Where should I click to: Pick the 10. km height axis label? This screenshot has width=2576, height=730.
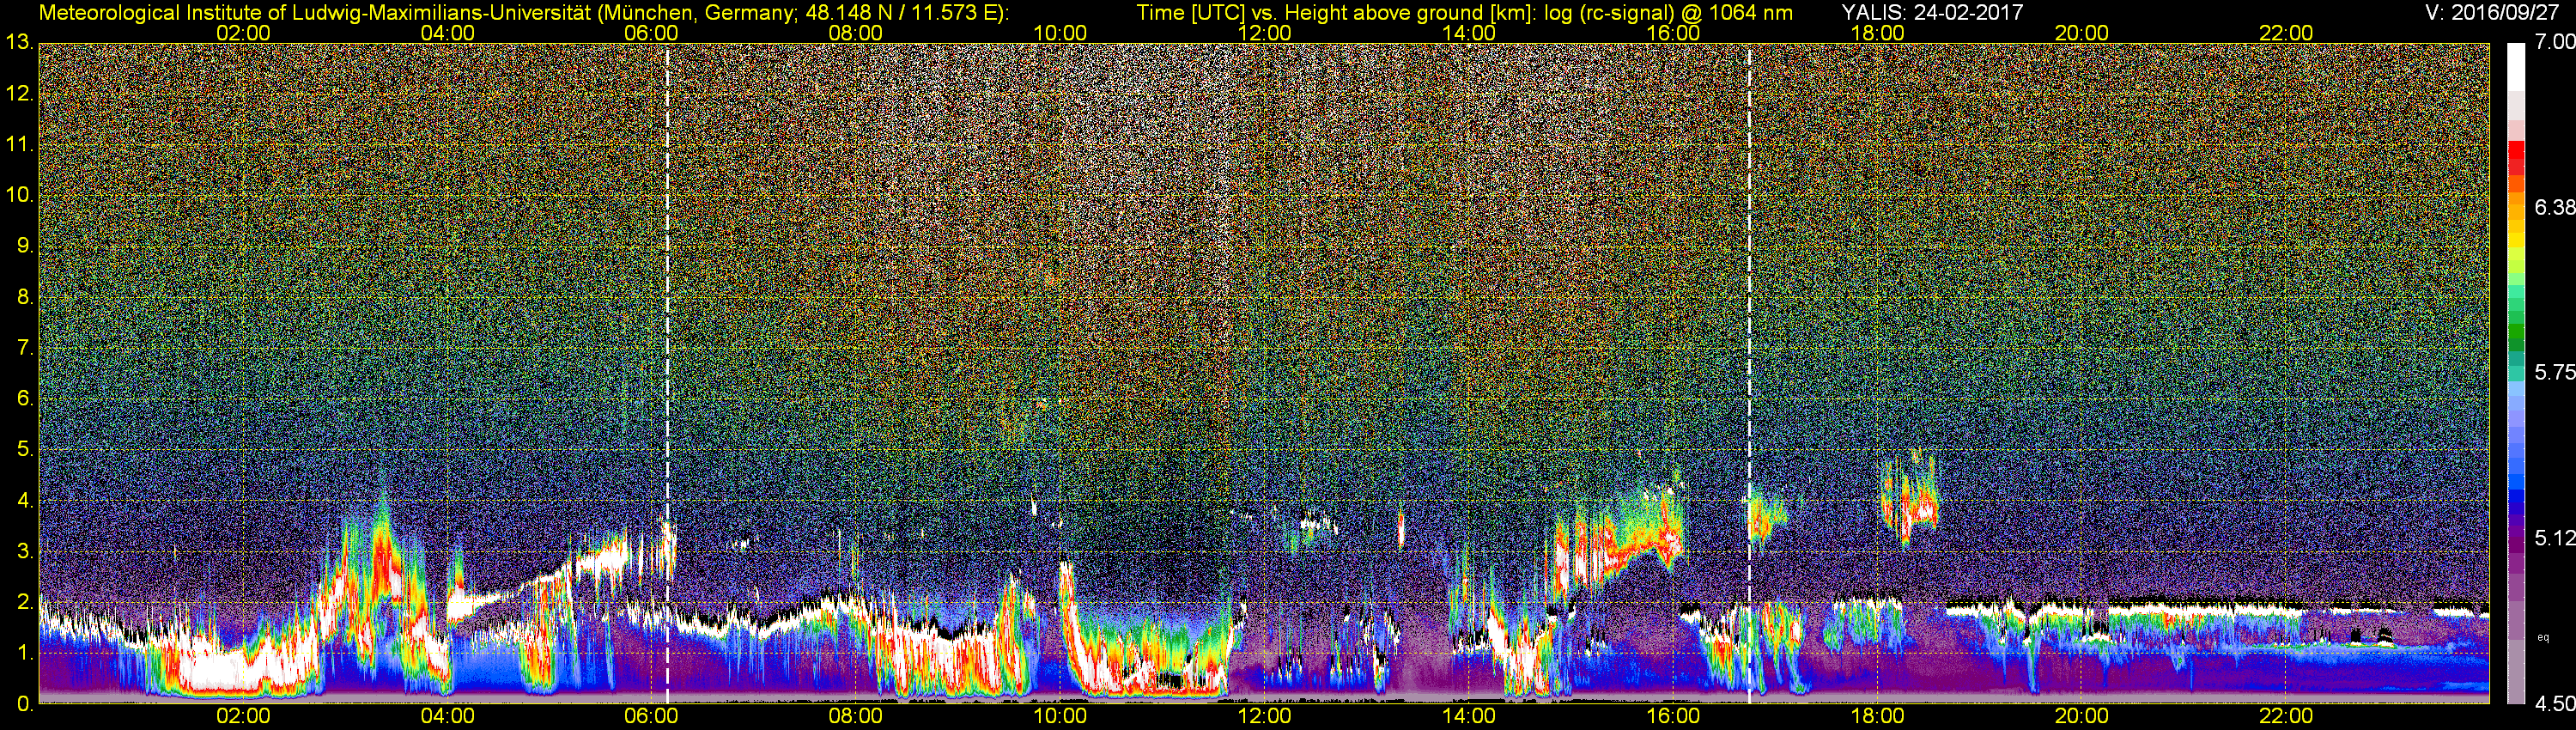(19, 194)
